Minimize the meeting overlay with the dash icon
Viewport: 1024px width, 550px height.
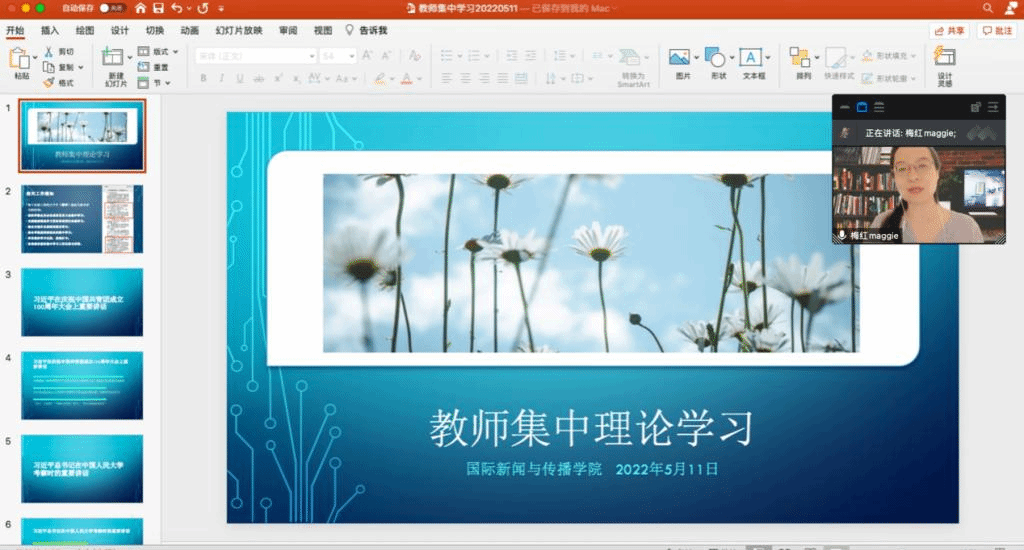click(x=845, y=107)
